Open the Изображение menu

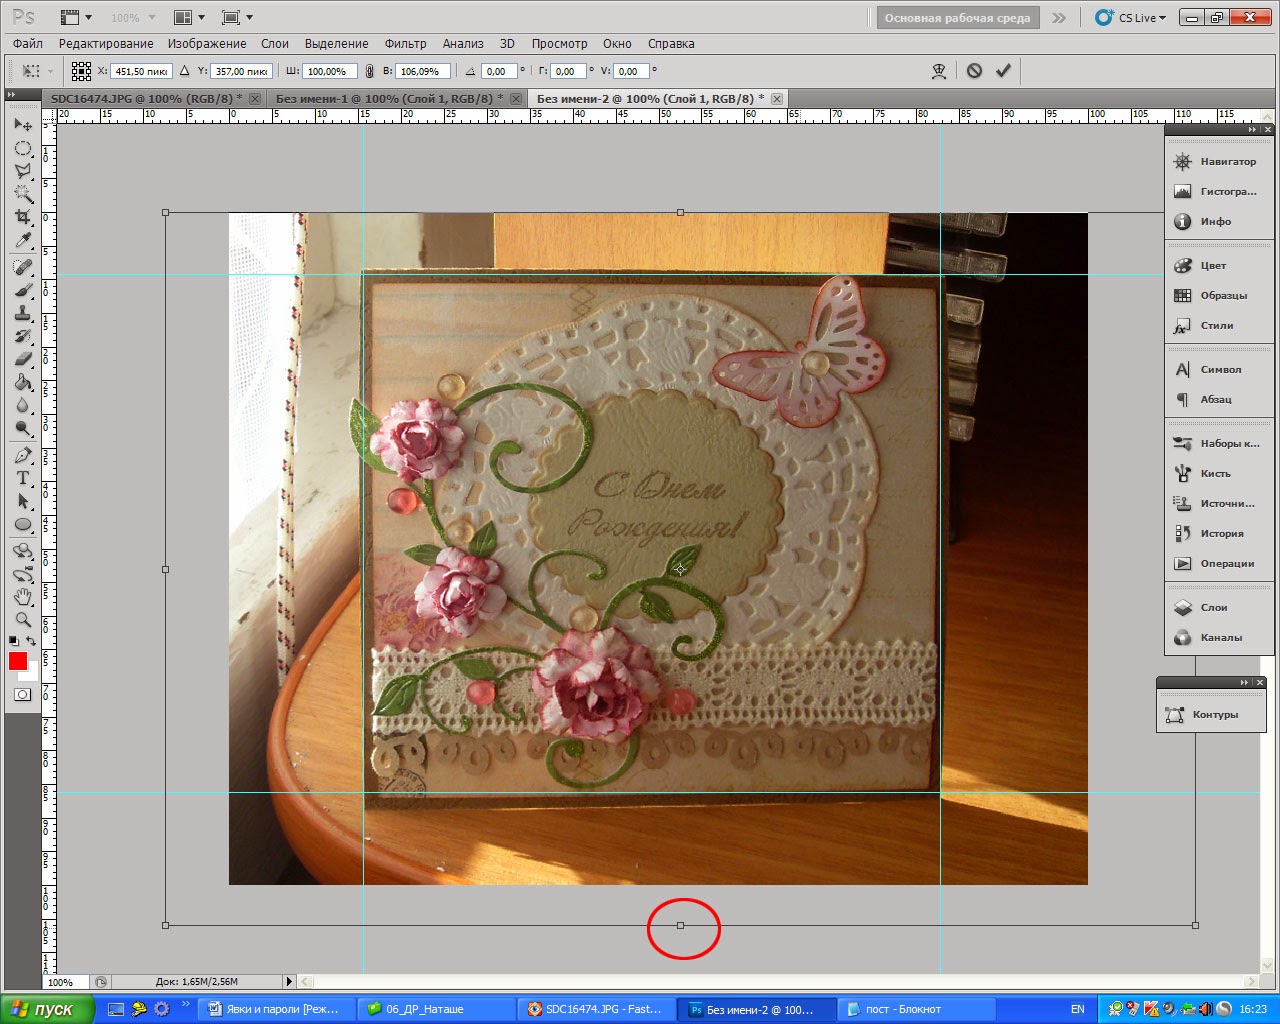(207, 44)
